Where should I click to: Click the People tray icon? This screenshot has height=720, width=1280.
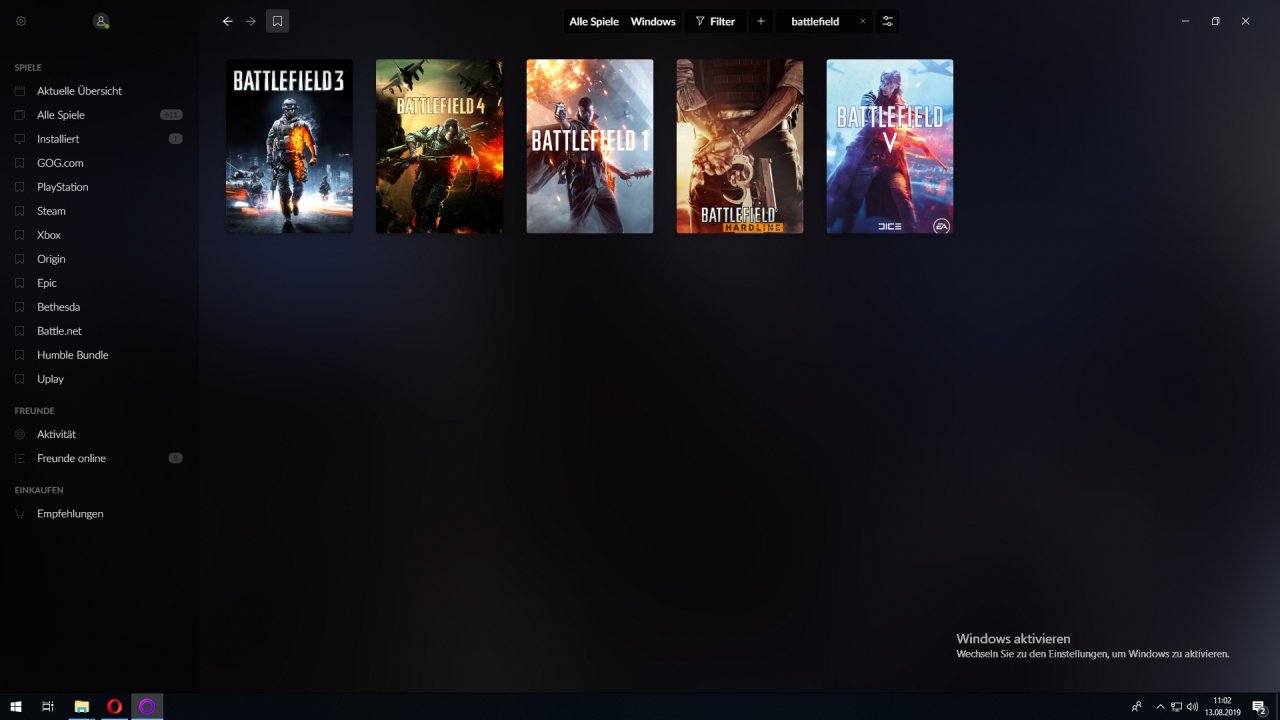1137,706
